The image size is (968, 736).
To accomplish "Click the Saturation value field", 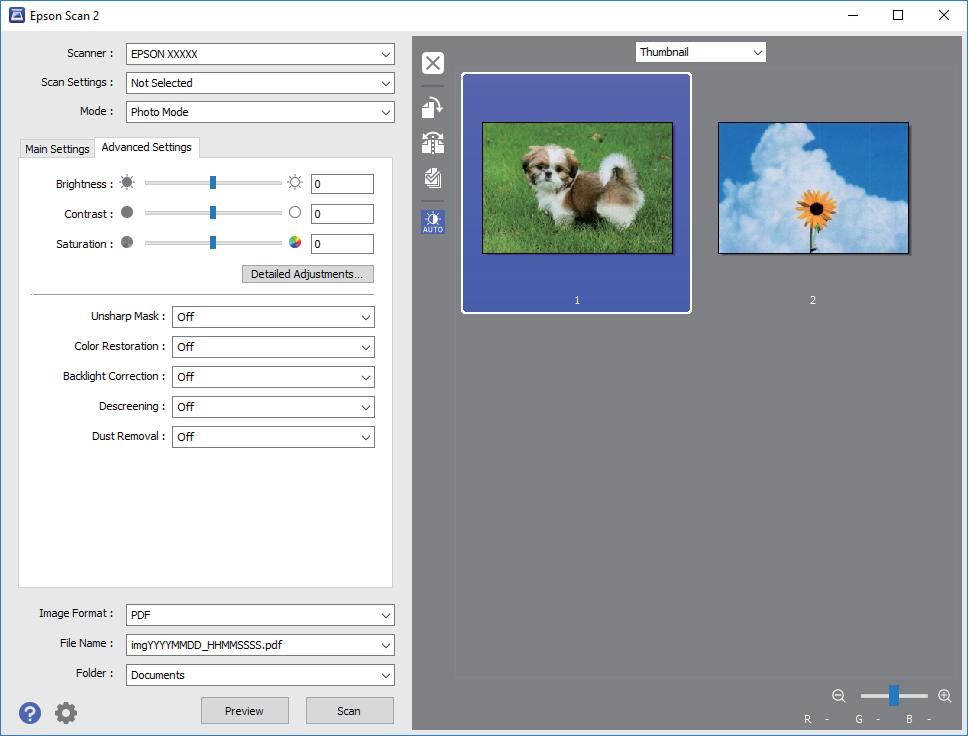I will pos(342,244).
